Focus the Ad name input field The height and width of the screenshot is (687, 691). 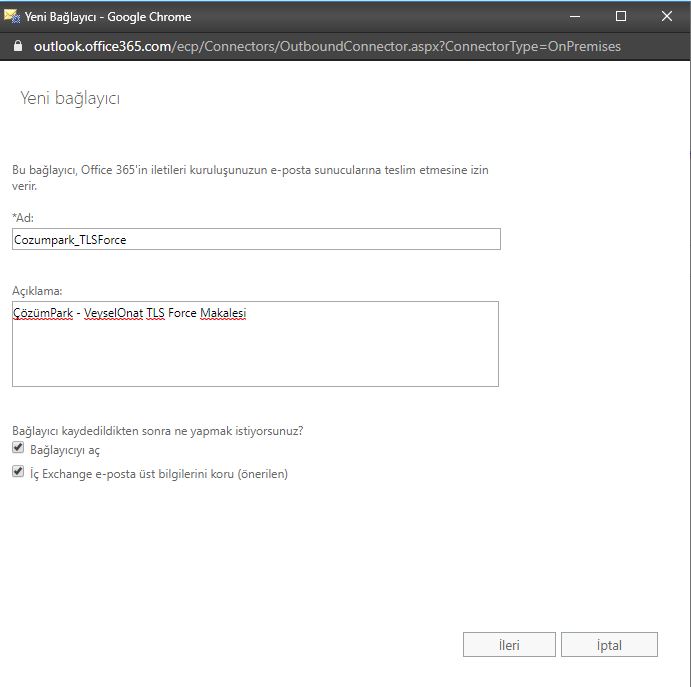coord(256,239)
